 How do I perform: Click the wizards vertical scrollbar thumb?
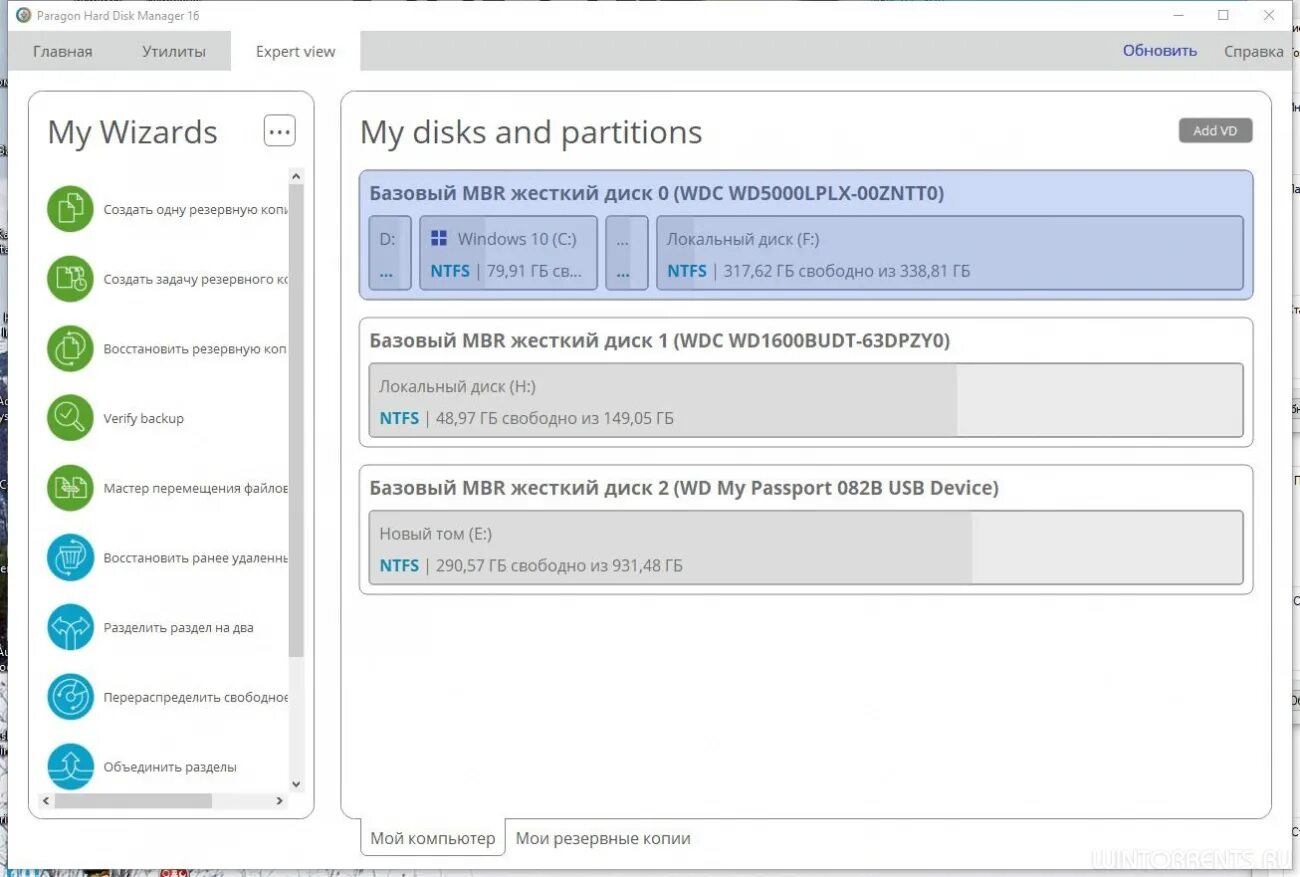[x=296, y=420]
